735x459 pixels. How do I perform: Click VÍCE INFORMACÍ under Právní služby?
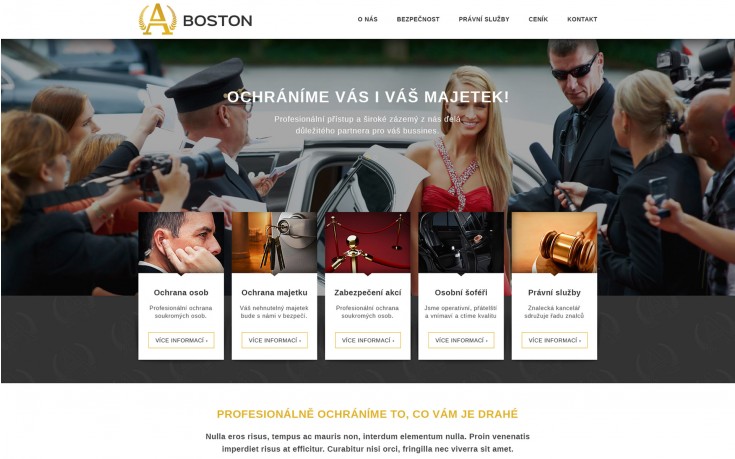[554, 340]
